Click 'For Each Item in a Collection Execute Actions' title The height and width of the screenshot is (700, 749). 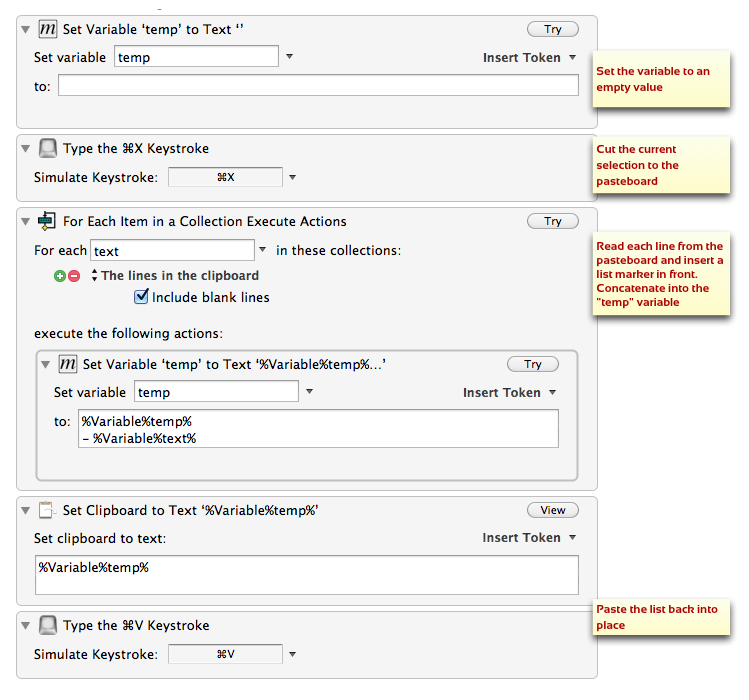(205, 221)
